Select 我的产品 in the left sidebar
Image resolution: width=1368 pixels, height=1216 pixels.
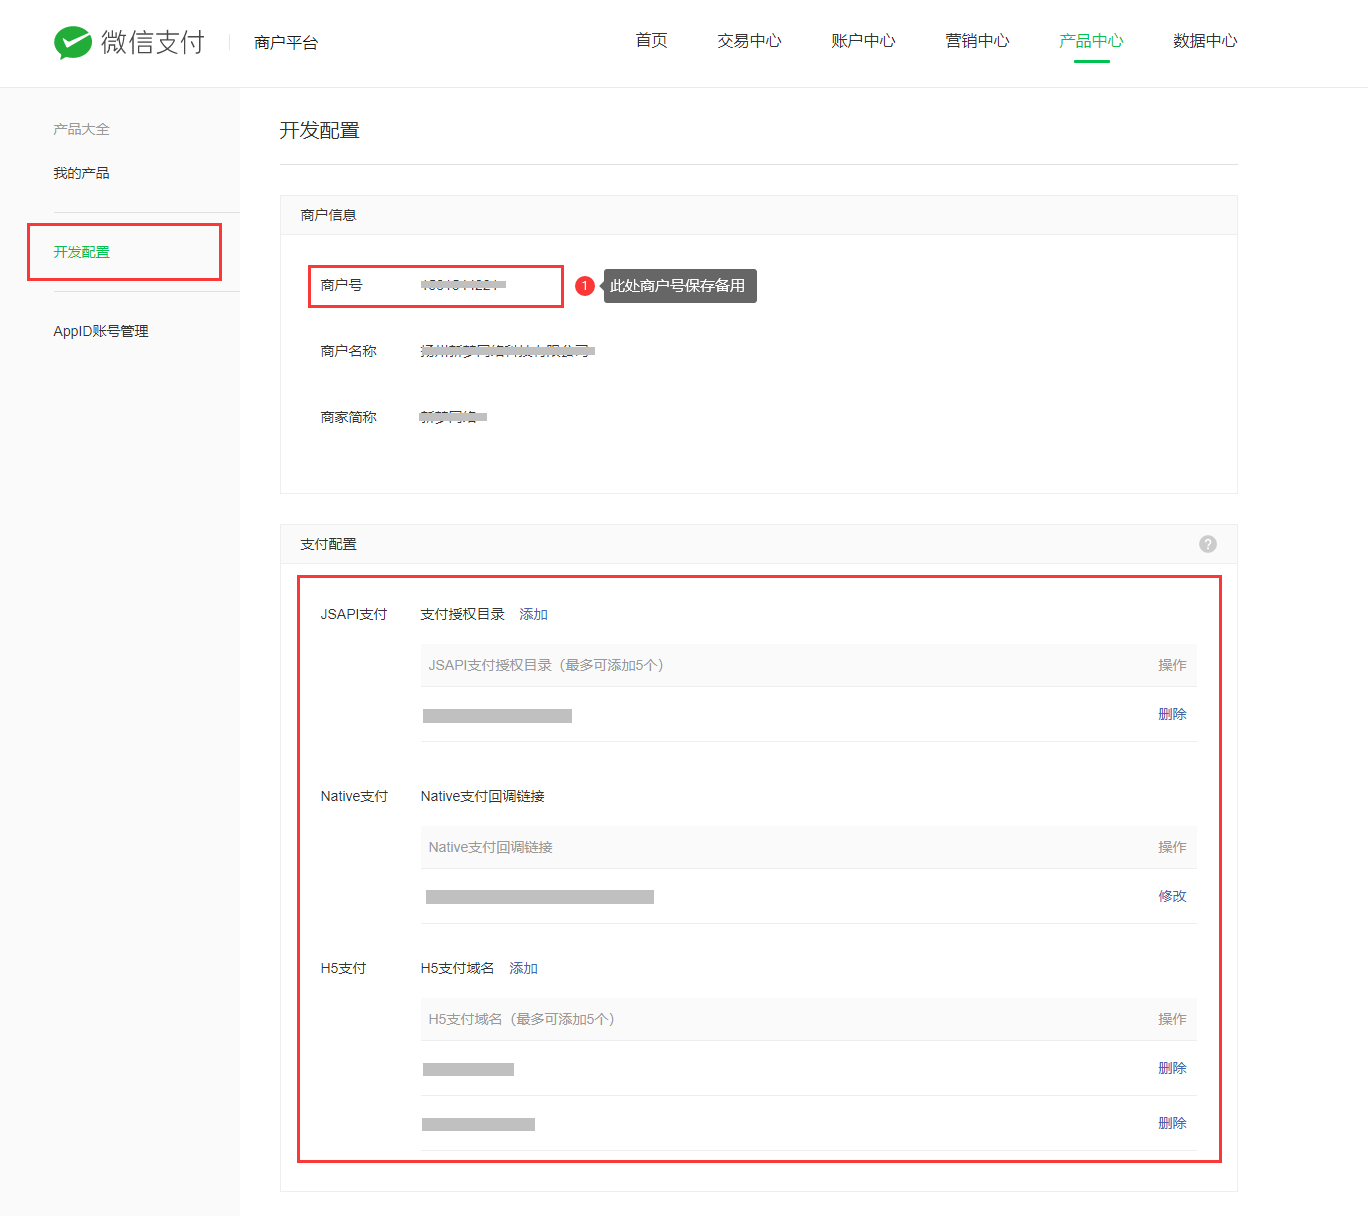coord(81,173)
